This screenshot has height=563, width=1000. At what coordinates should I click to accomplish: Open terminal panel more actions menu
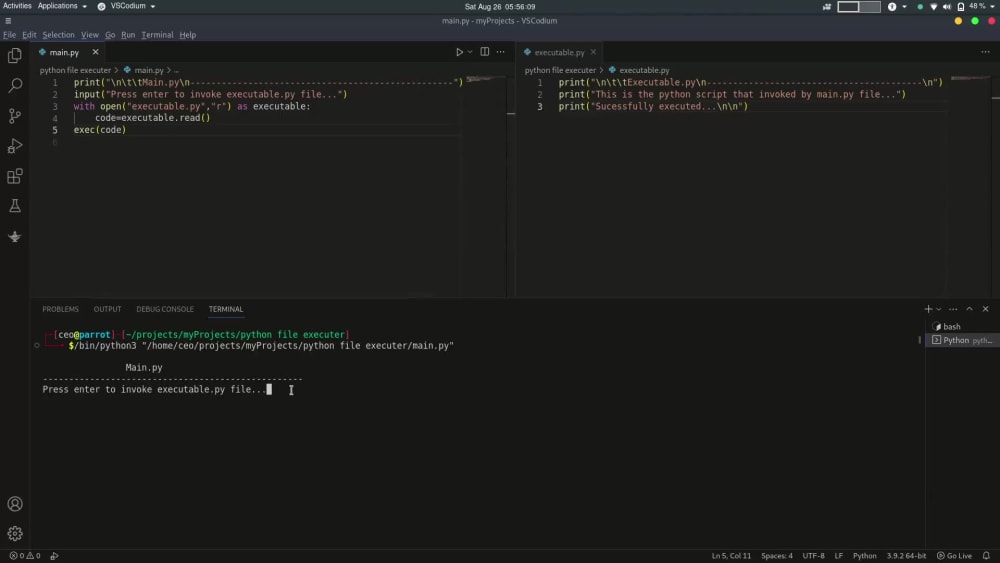(x=953, y=309)
